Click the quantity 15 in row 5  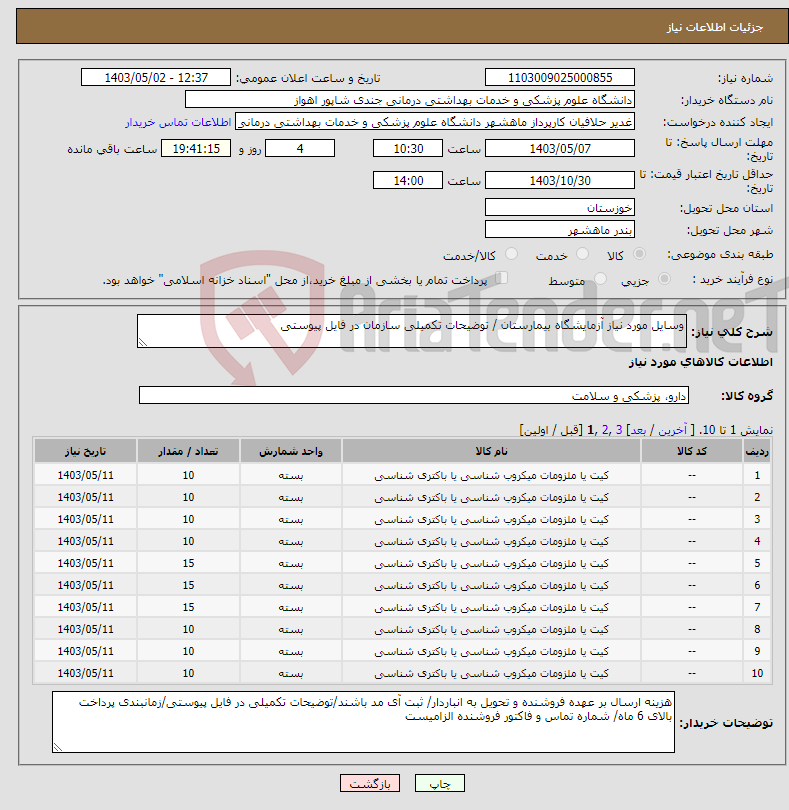[x=188, y=563]
